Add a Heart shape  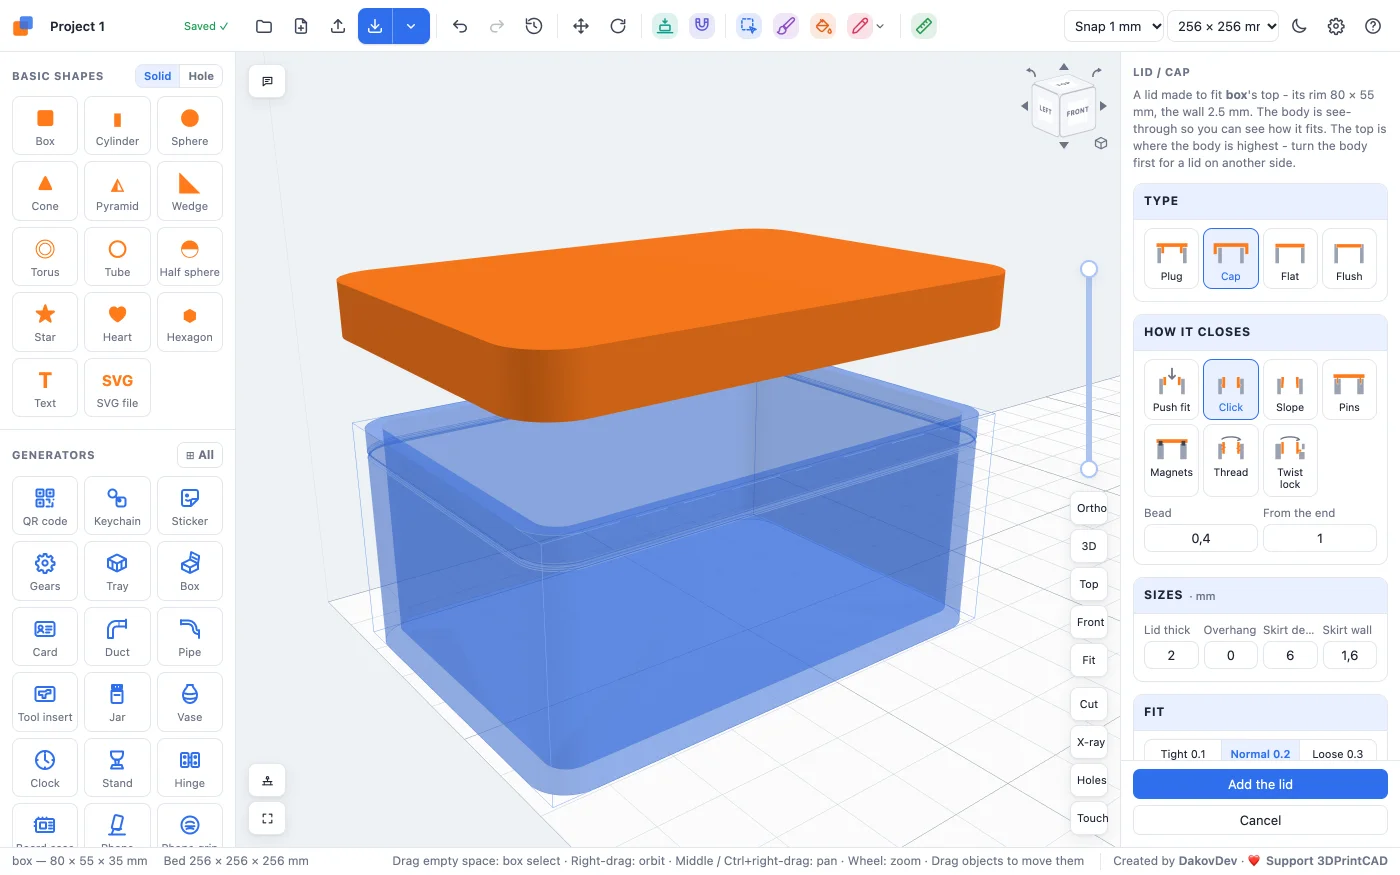pyautogui.click(x=117, y=322)
